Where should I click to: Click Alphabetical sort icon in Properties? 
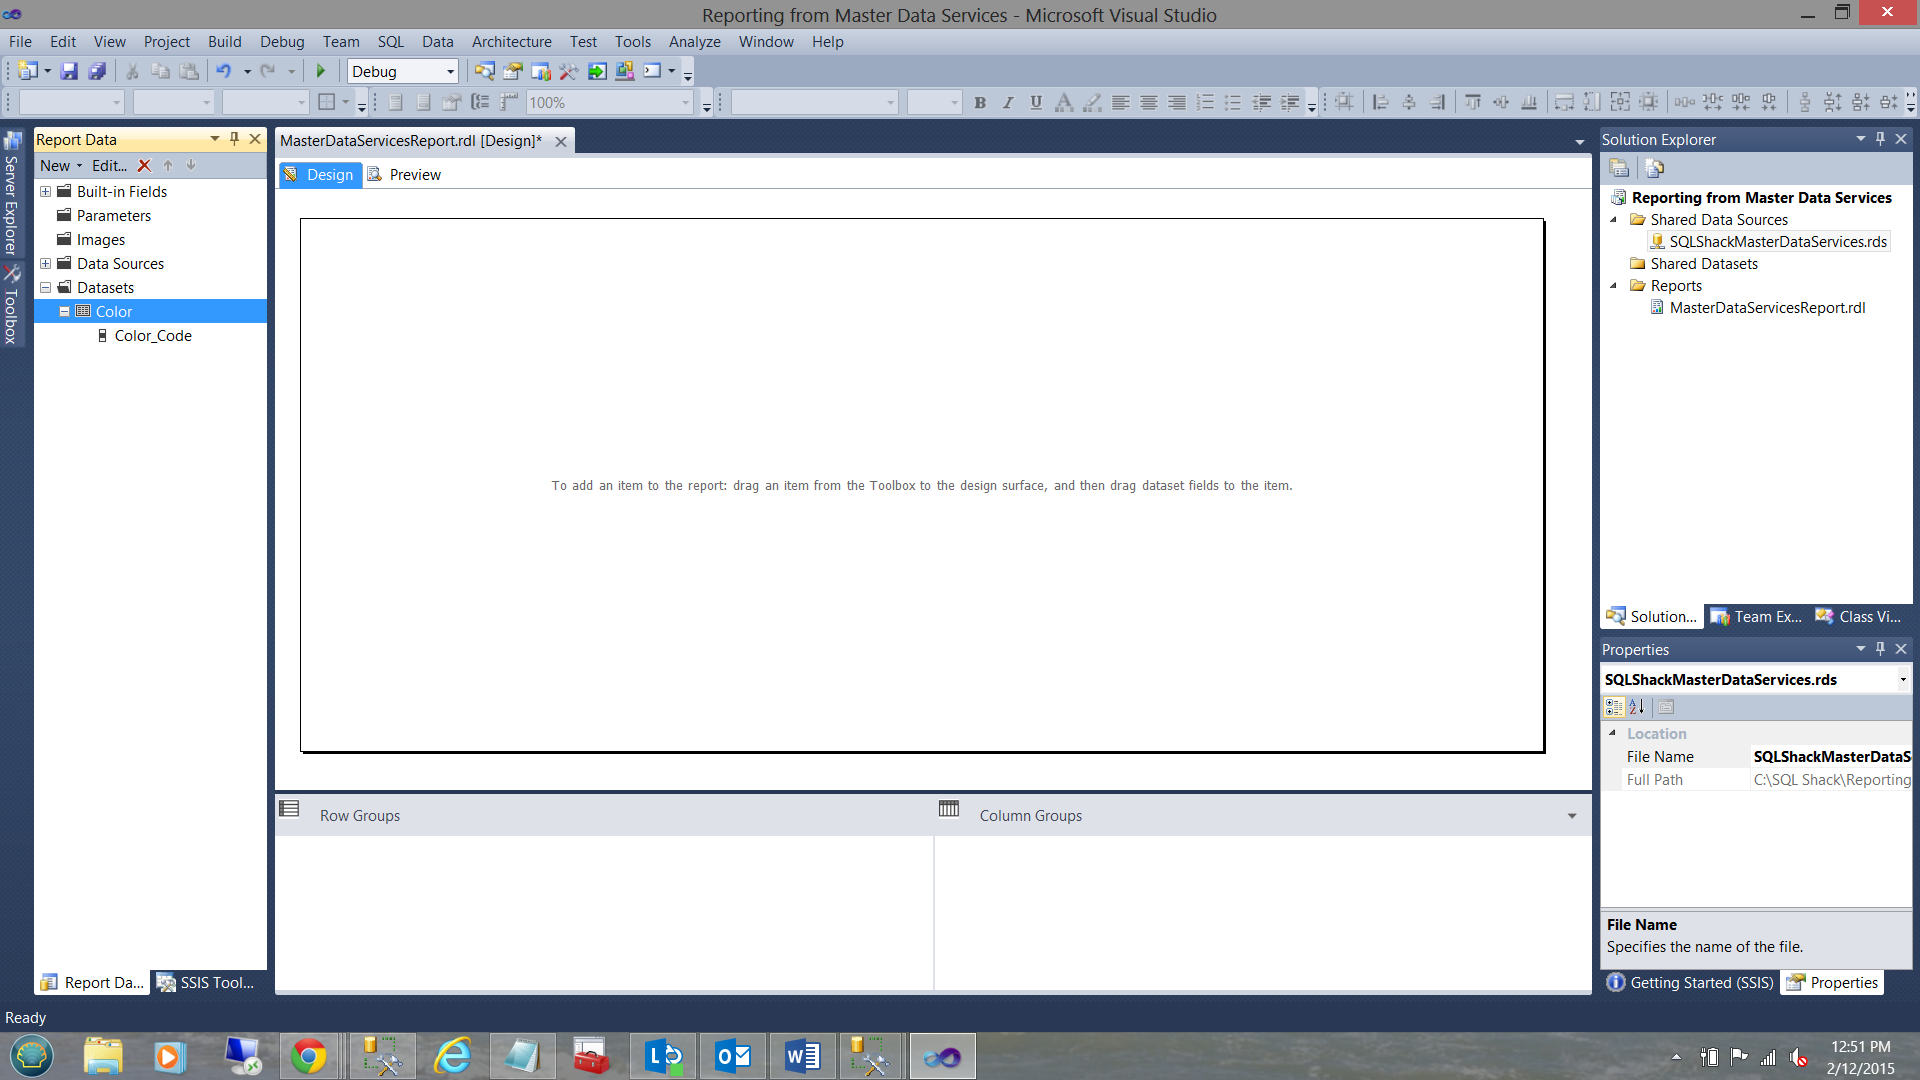coord(1637,707)
